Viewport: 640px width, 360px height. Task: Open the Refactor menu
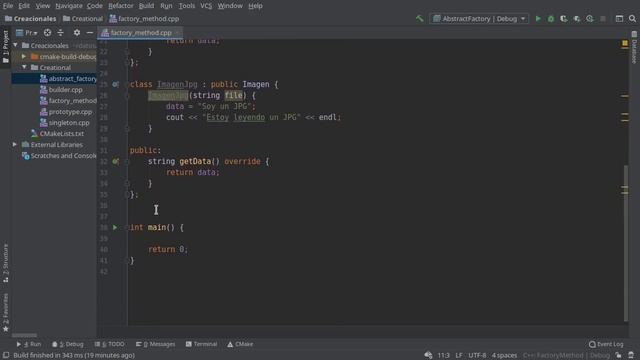[120, 6]
